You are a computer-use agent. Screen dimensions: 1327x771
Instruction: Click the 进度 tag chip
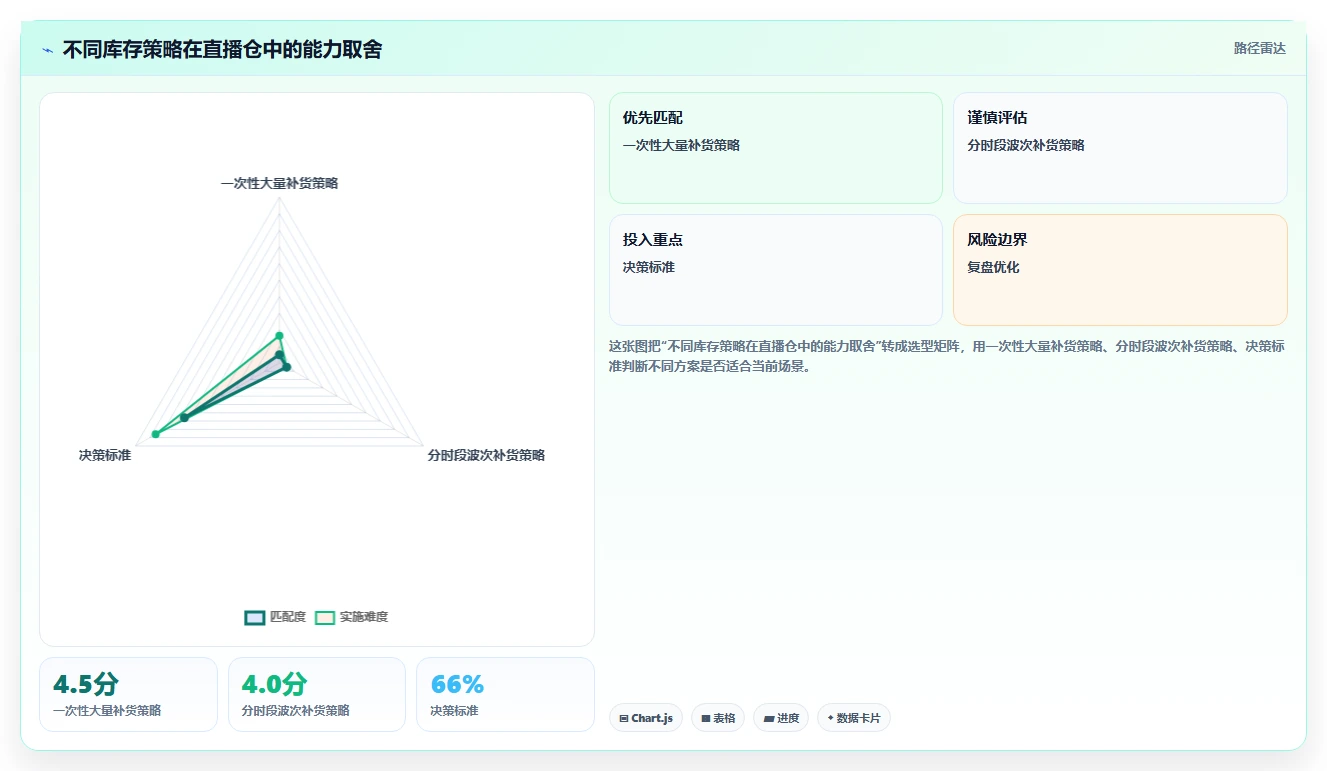pos(781,718)
